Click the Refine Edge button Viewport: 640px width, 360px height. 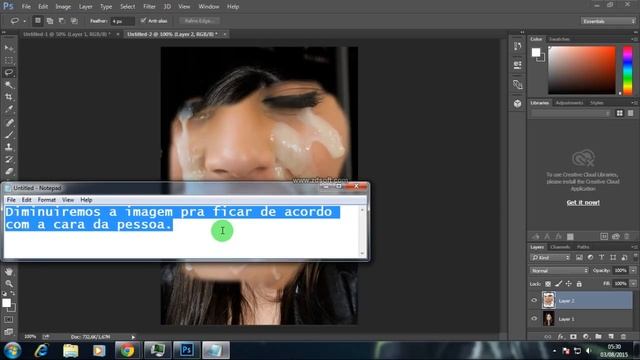[x=200, y=20]
